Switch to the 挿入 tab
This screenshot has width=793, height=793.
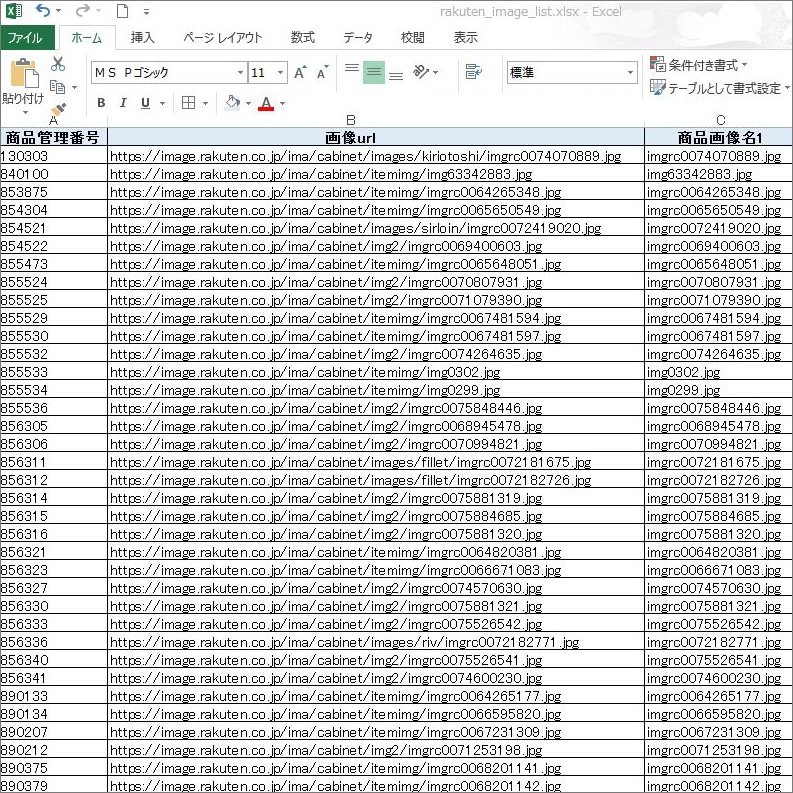point(142,37)
